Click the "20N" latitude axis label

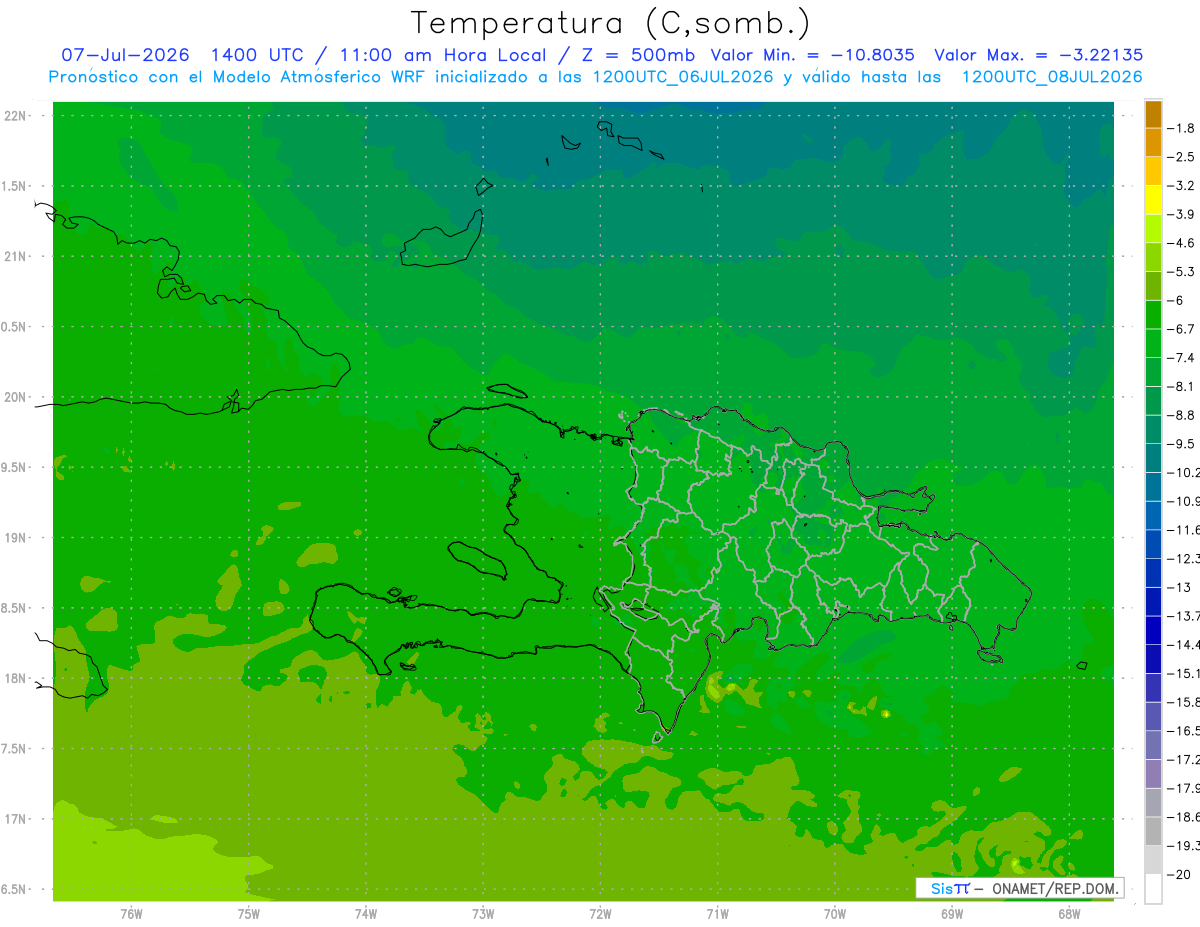coord(16,397)
